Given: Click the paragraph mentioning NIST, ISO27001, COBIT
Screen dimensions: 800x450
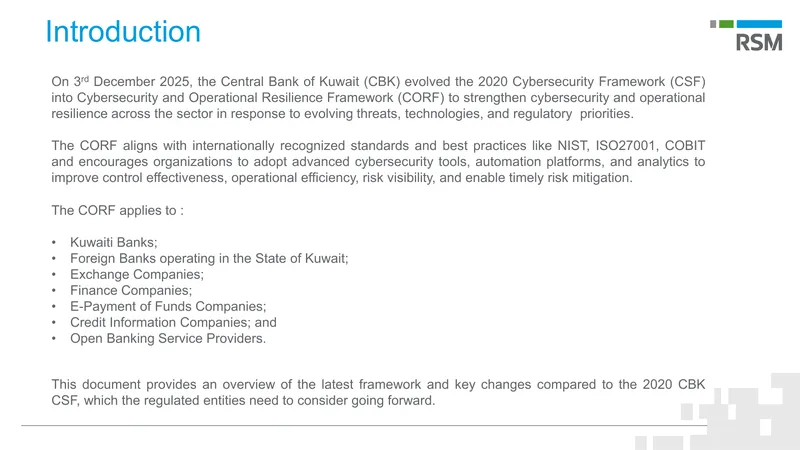Looking at the screenshot, I should click(378, 162).
